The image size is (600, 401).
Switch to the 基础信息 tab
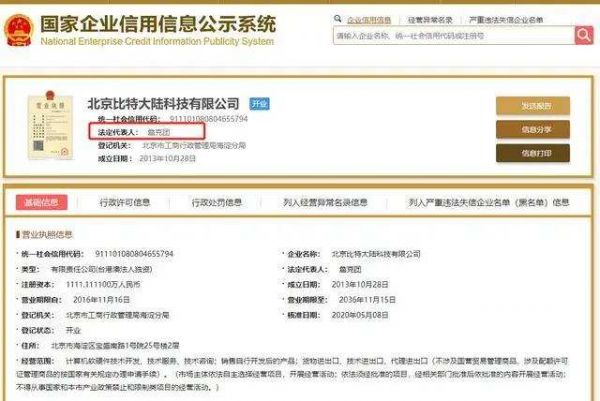[x=41, y=202]
